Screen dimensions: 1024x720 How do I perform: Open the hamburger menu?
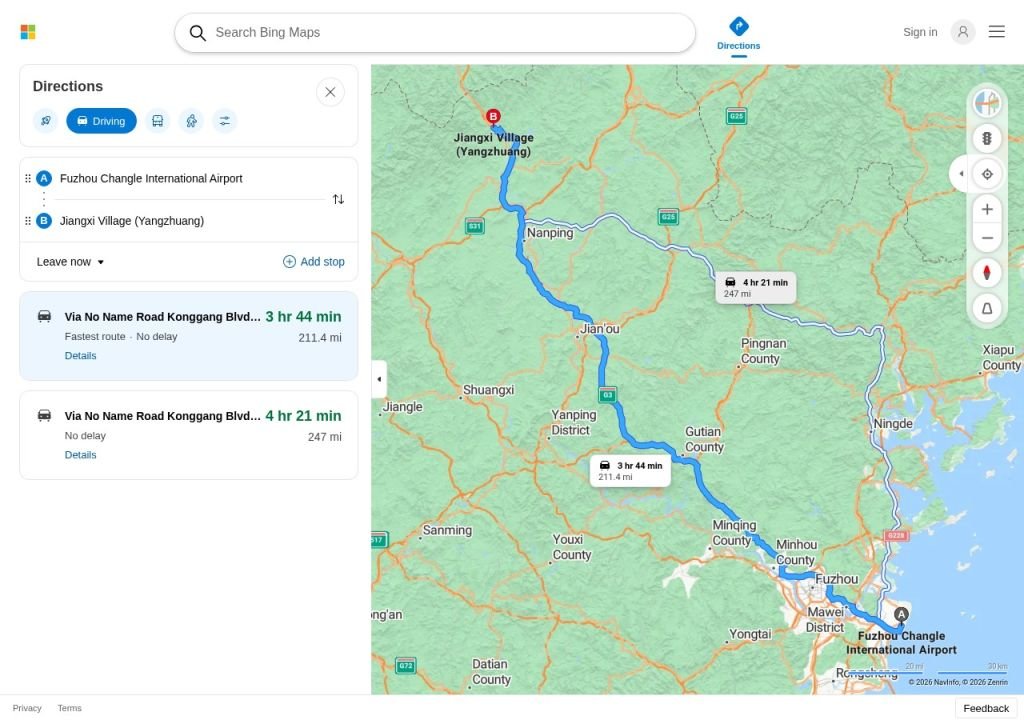996,31
